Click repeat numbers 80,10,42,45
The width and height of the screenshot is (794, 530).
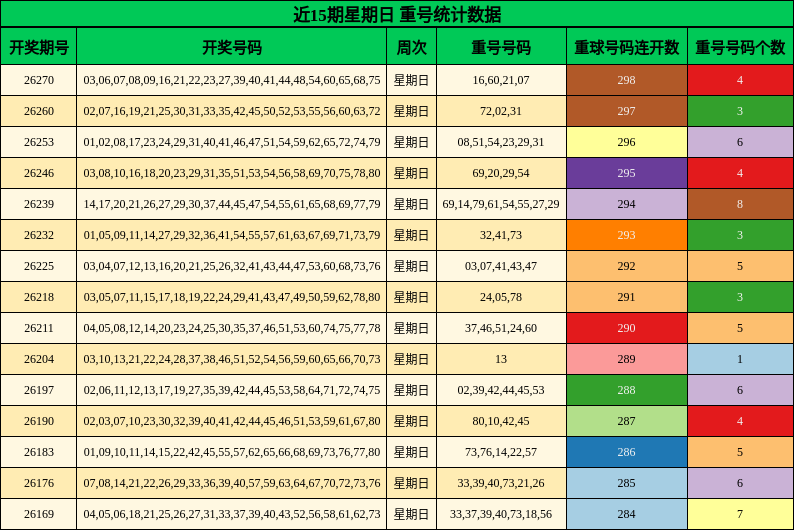(x=501, y=421)
